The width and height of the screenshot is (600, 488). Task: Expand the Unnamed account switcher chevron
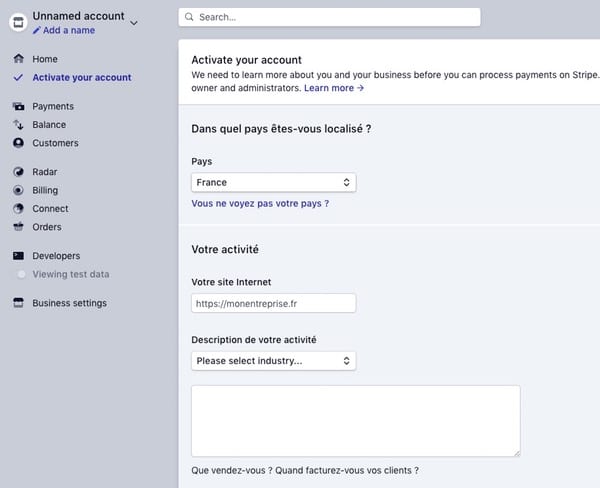(x=135, y=21)
